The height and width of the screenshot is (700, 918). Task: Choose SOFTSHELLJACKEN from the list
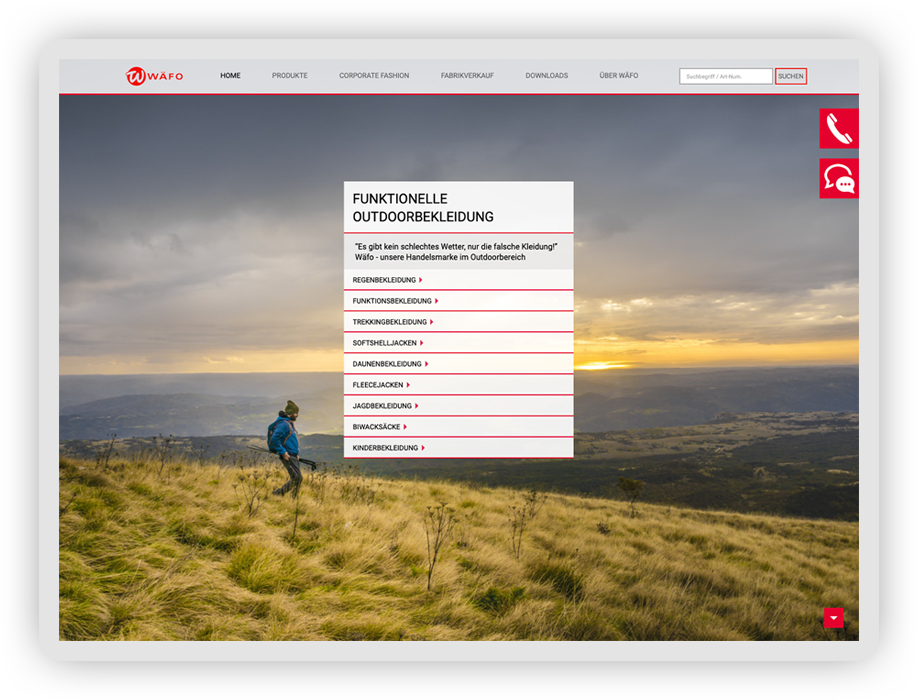pyautogui.click(x=386, y=343)
